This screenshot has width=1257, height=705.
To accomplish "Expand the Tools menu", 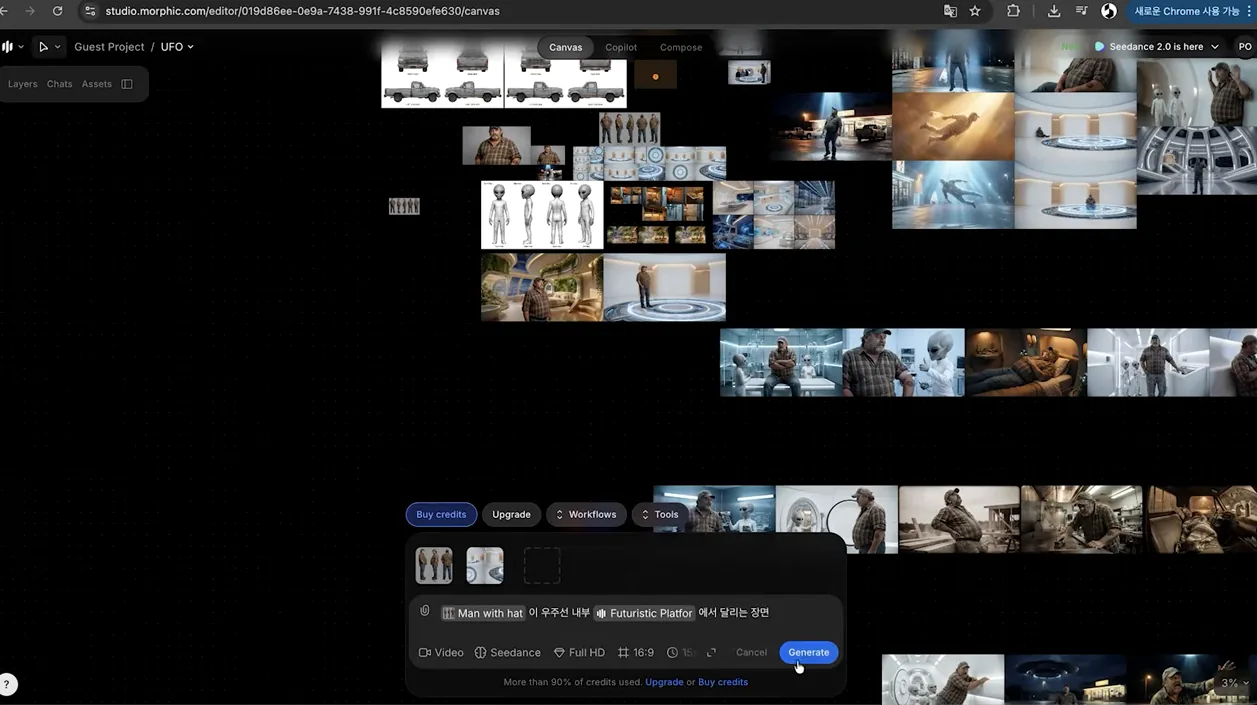I will [x=659, y=514].
